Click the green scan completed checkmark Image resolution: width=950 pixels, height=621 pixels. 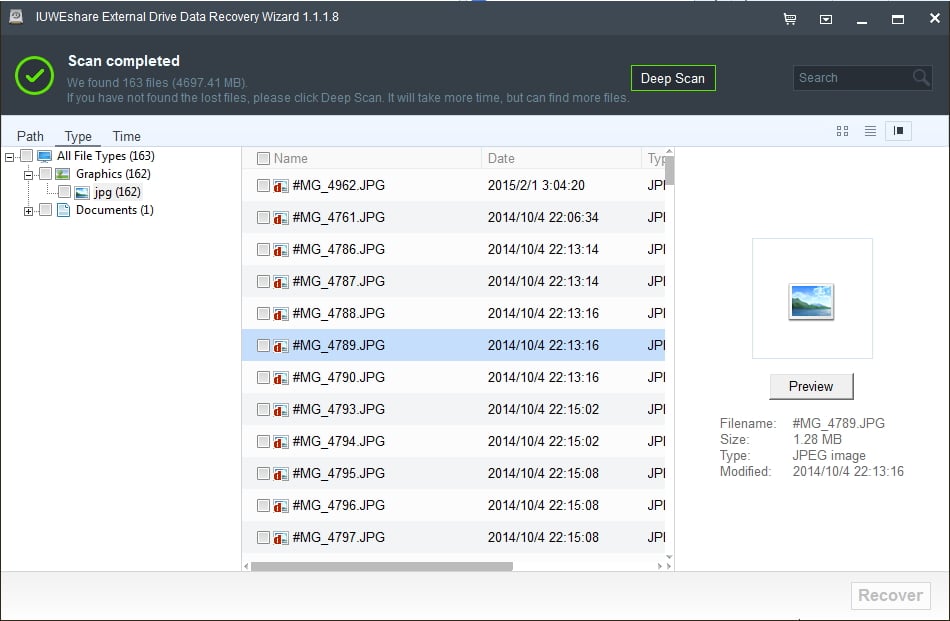click(x=35, y=76)
